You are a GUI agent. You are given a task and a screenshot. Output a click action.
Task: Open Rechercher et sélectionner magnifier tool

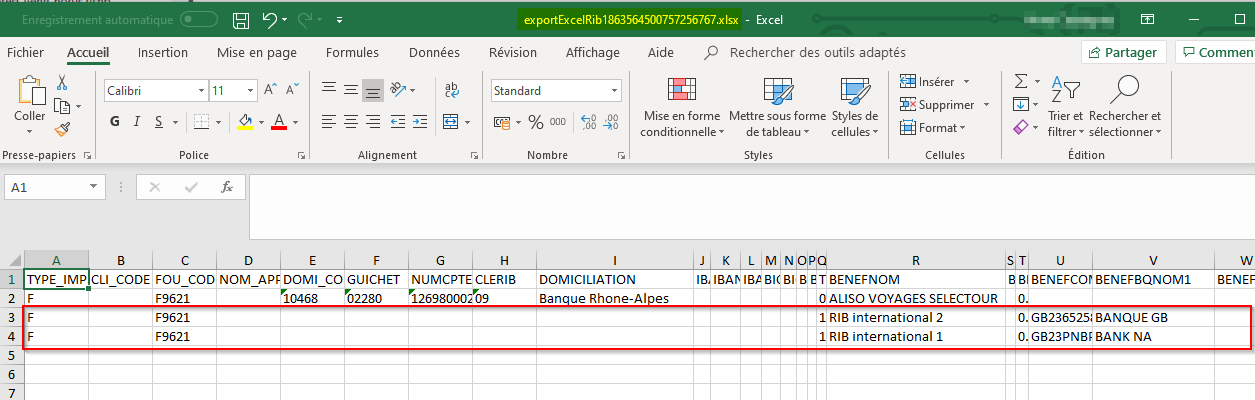[x=1125, y=108]
